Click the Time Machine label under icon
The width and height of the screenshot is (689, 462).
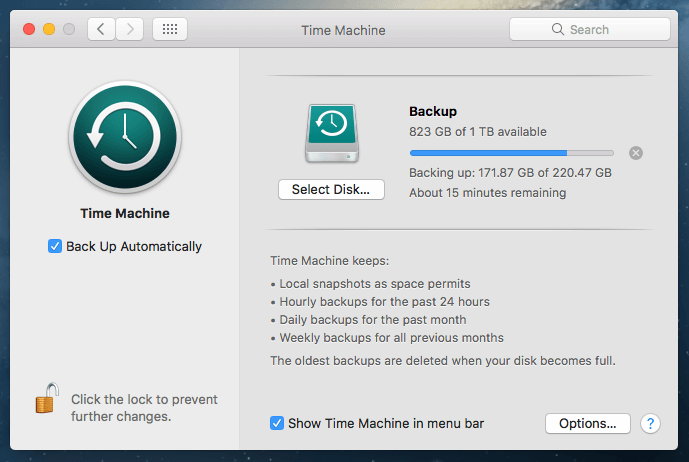pos(125,214)
